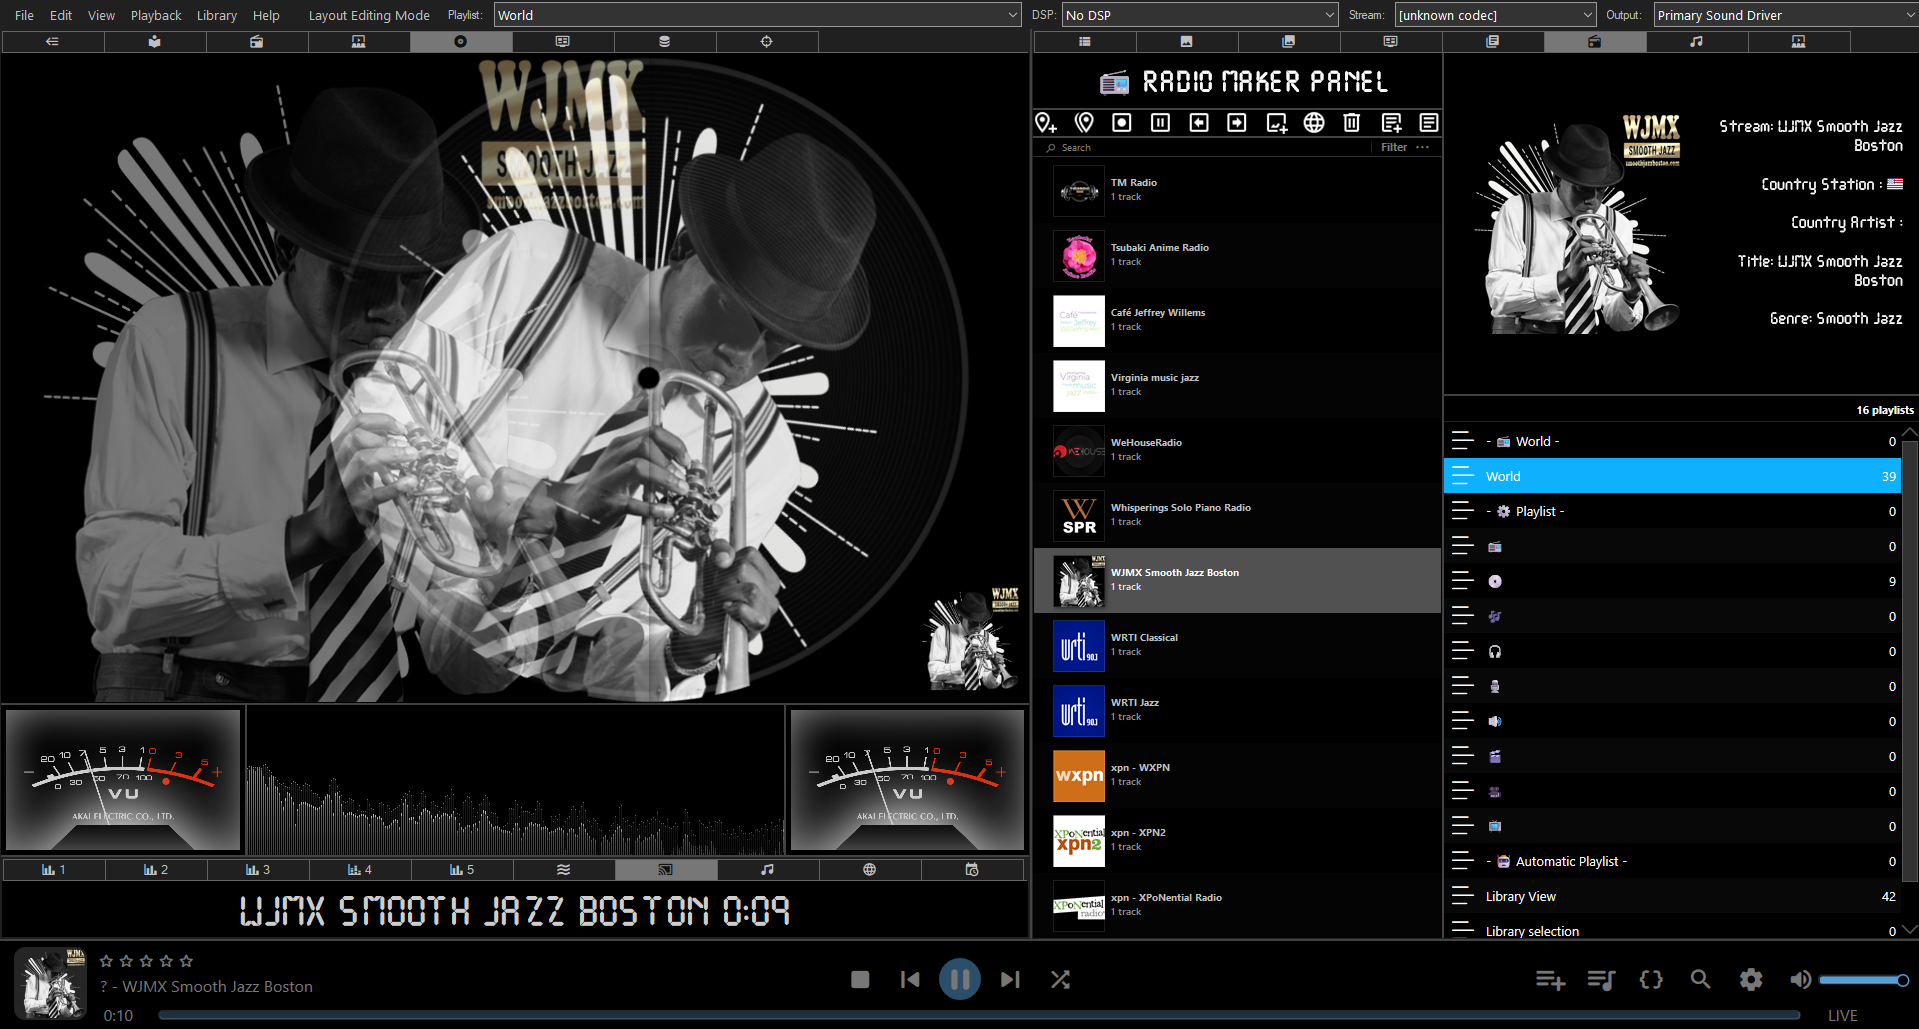1919x1029 pixels.
Task: Click the record icon in Radio Maker Panel
Action: click(x=1122, y=122)
